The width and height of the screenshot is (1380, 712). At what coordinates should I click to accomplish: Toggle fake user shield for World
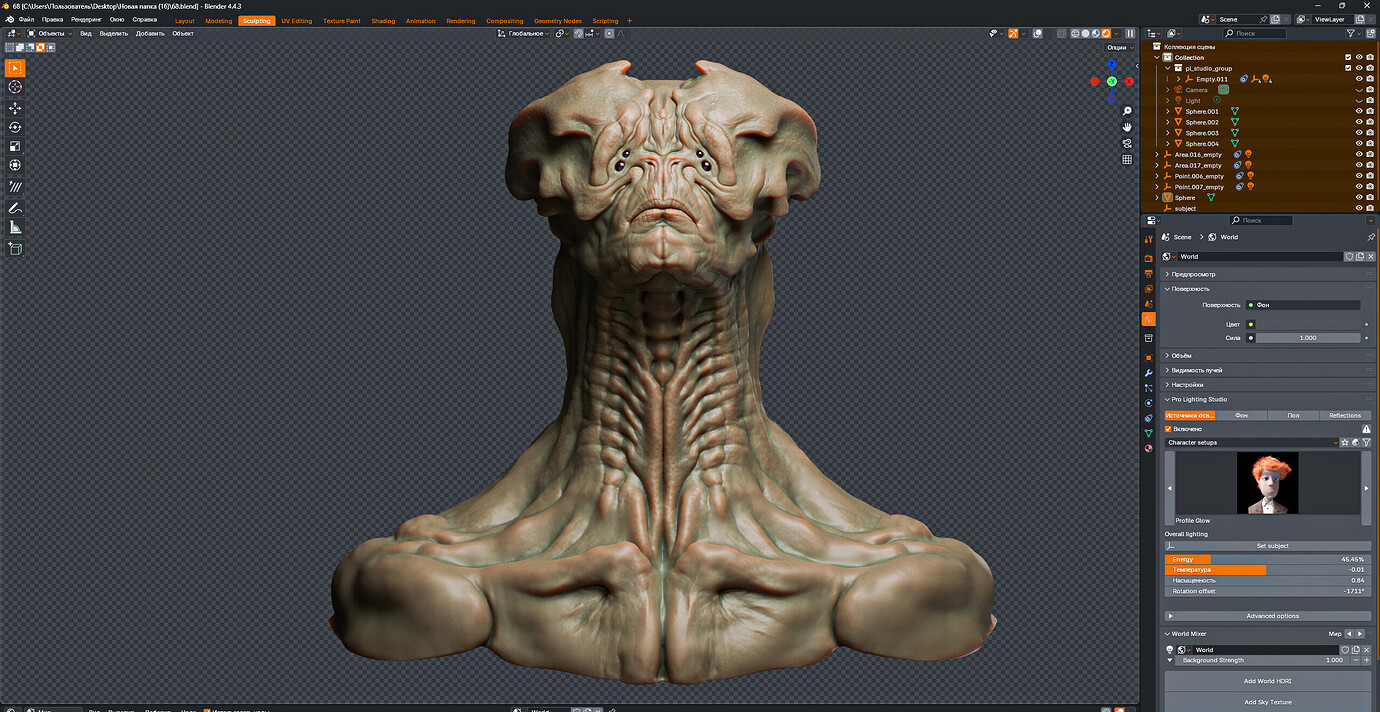click(x=1349, y=256)
